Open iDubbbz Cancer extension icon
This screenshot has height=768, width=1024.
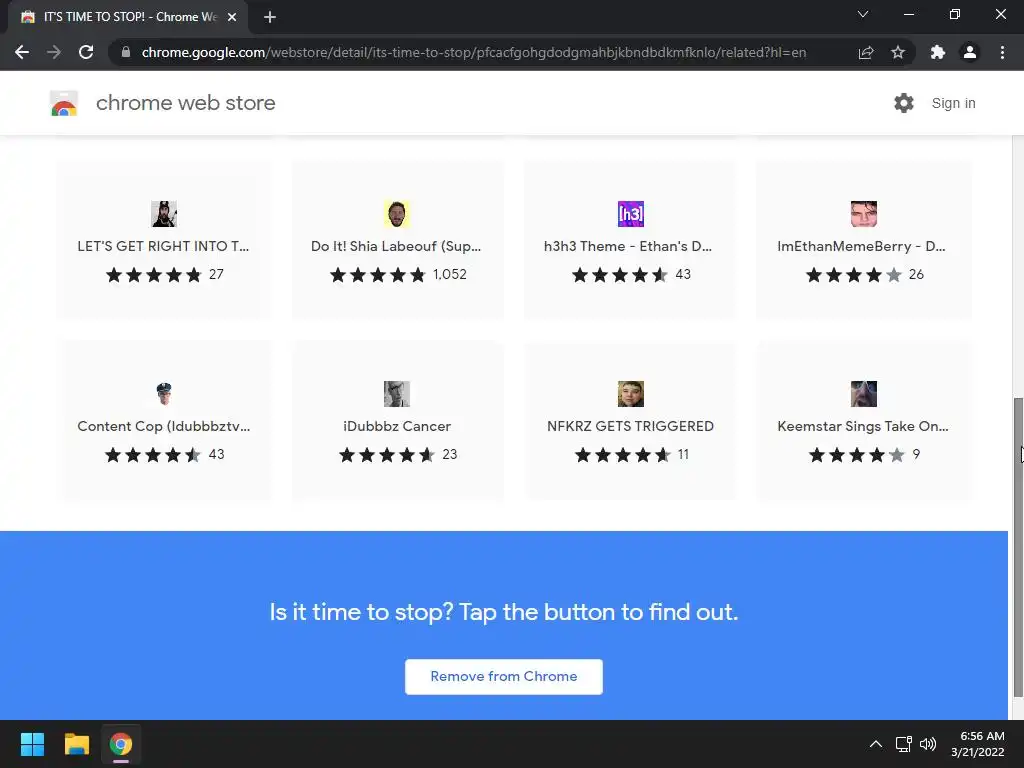(x=397, y=394)
